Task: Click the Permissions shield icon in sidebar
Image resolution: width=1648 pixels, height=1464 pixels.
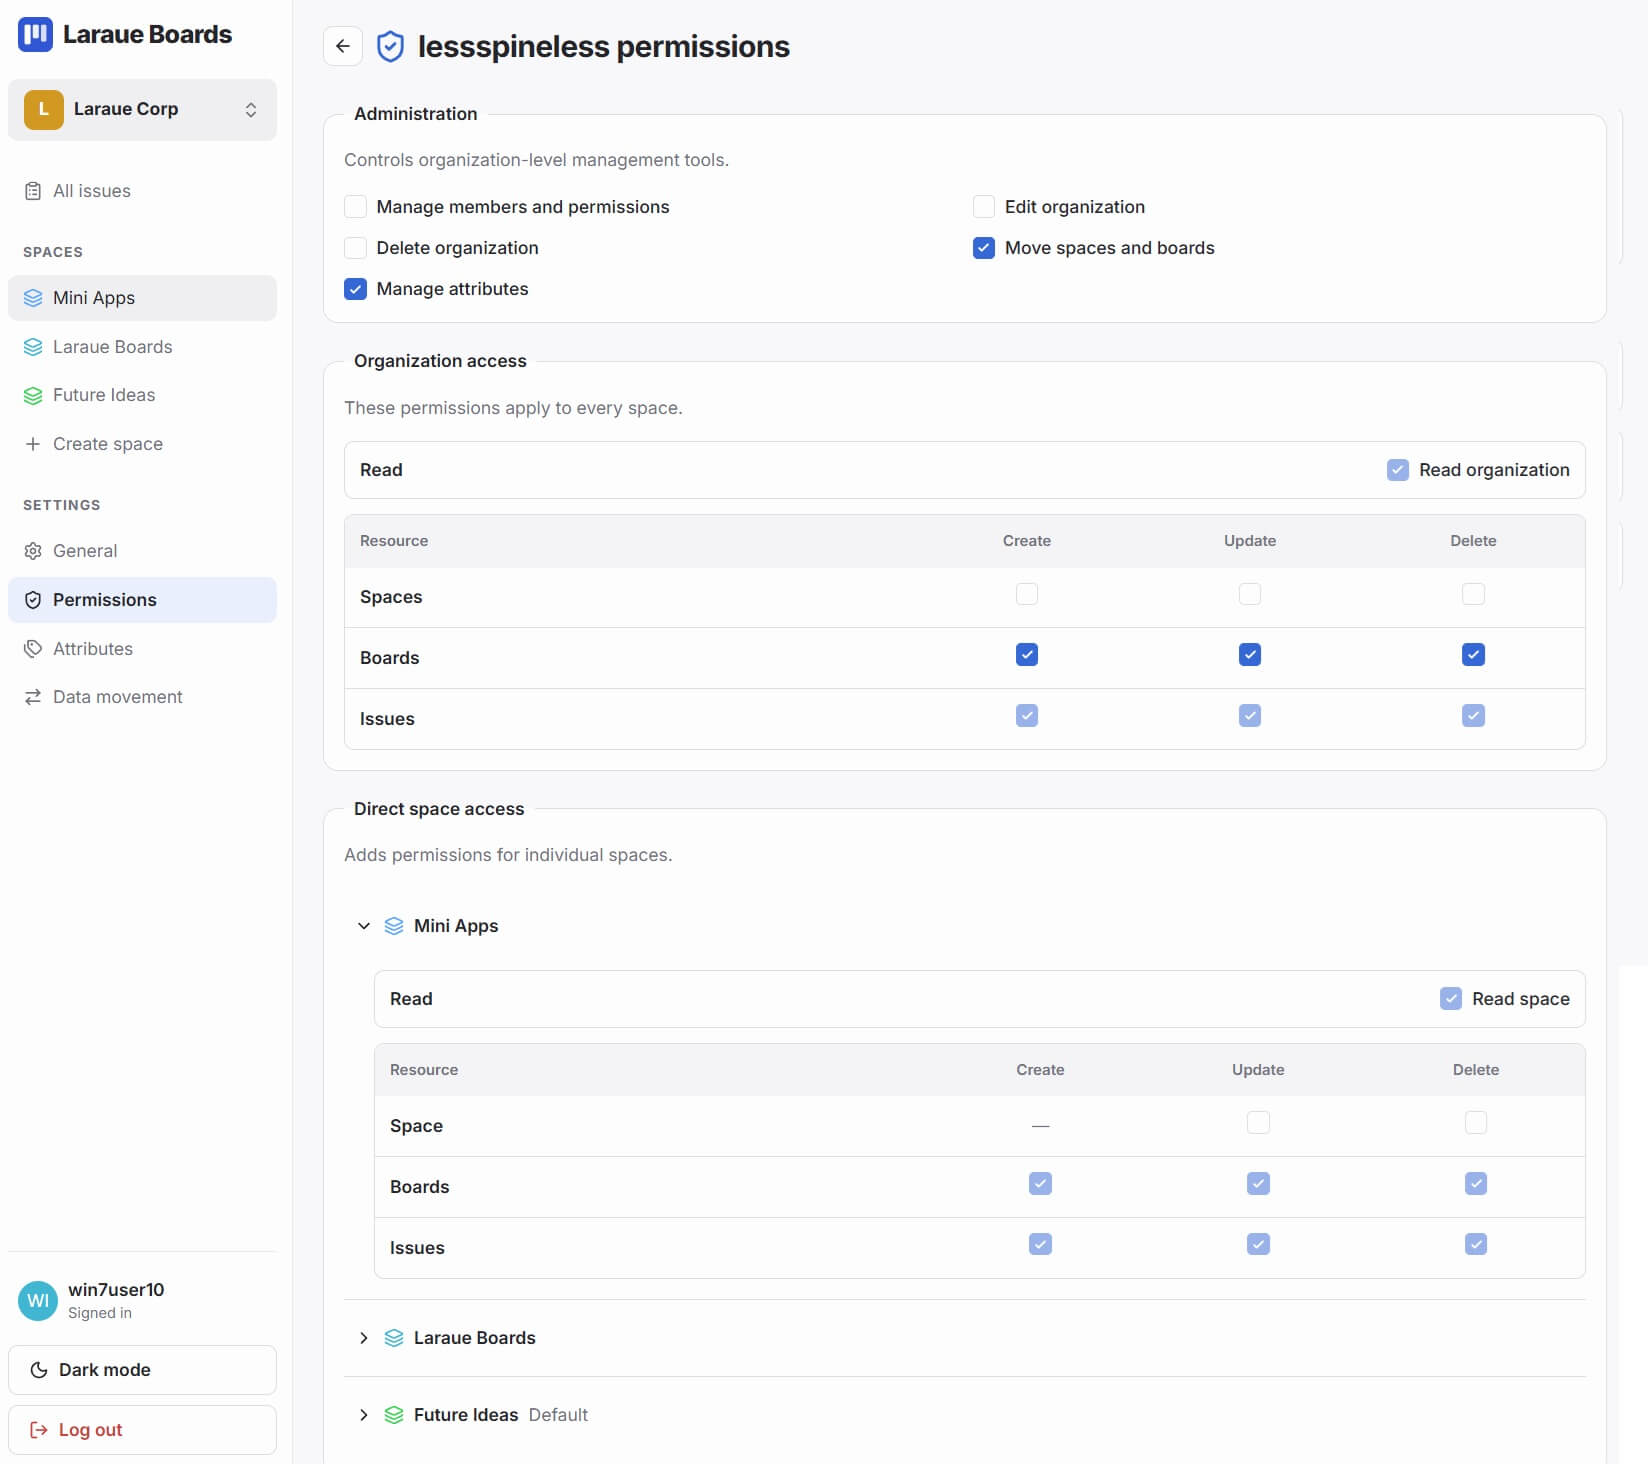Action: 33,600
